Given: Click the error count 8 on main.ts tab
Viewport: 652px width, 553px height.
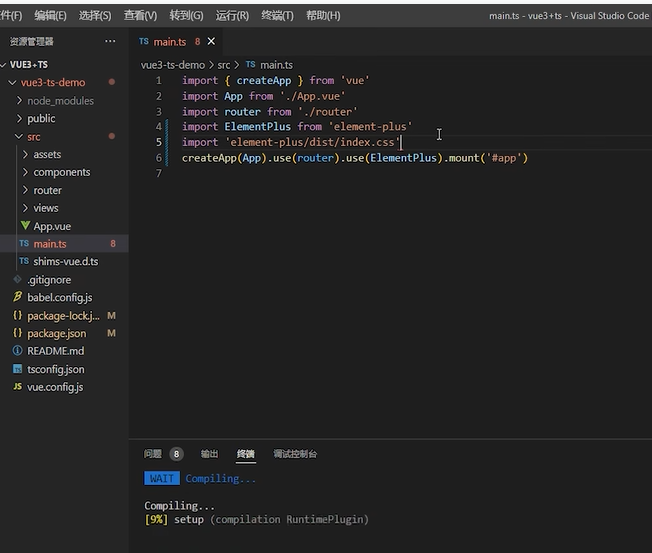Looking at the screenshot, I should coord(197,42).
